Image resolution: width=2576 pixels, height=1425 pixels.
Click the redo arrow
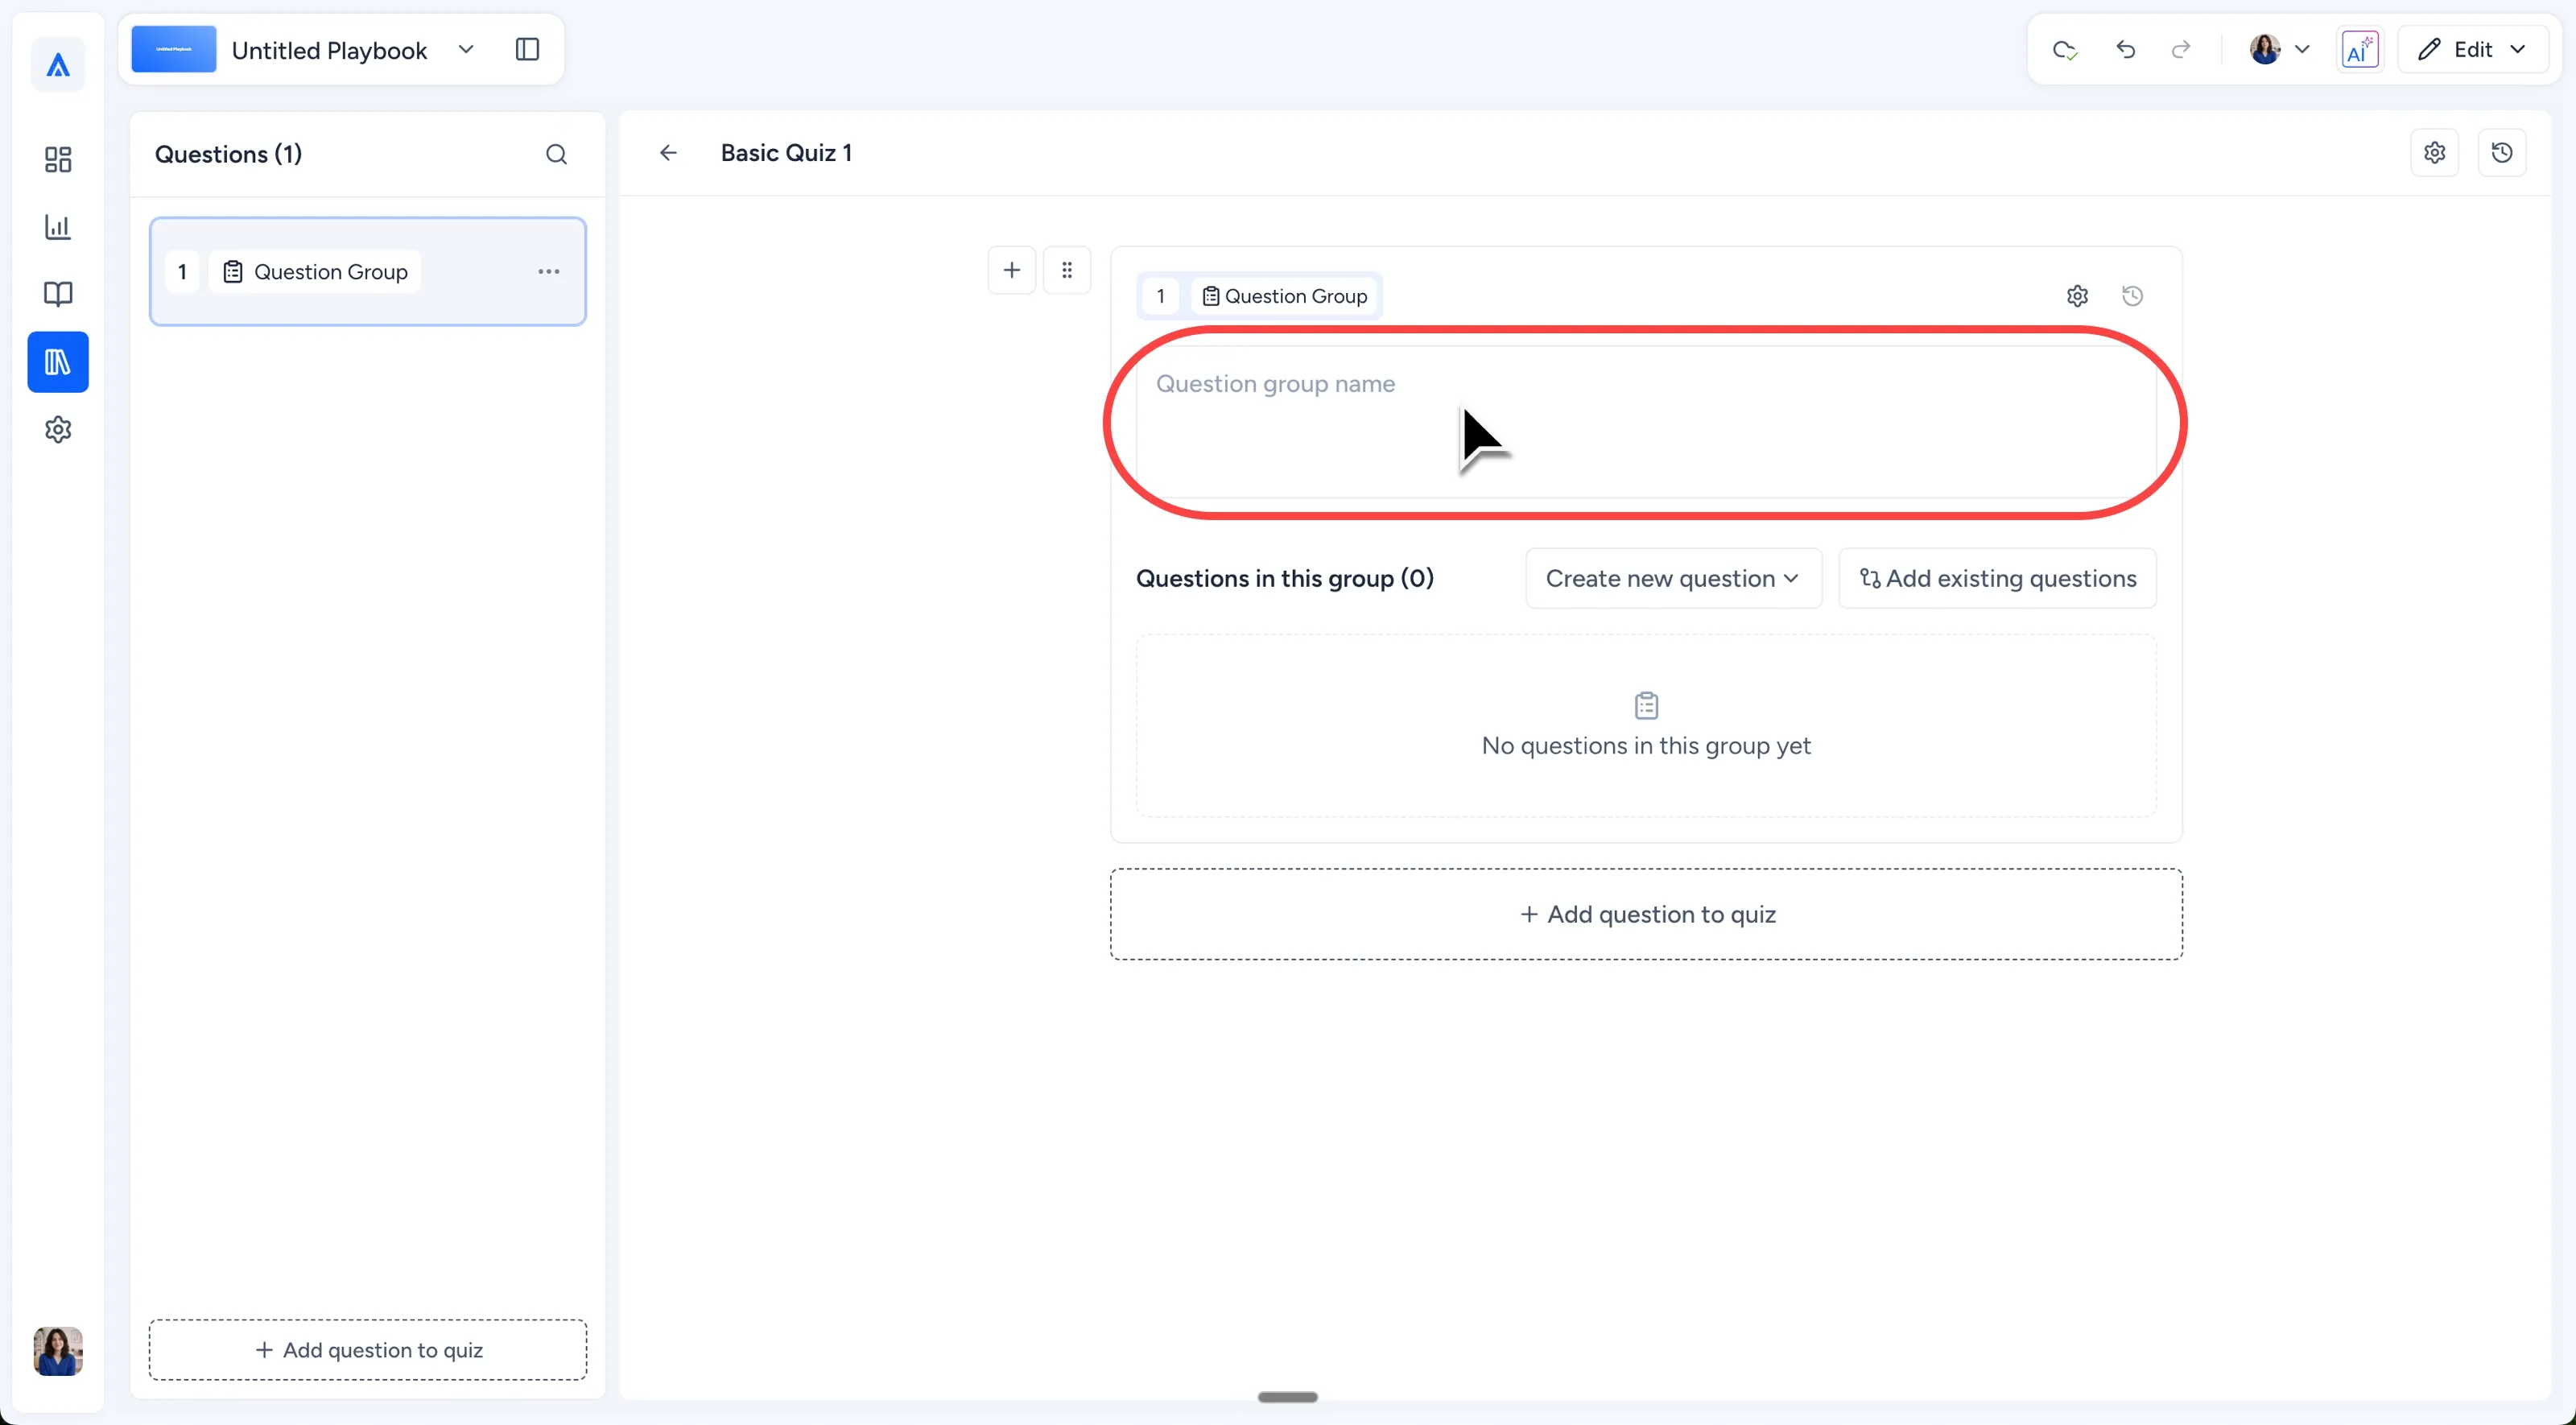click(2181, 49)
